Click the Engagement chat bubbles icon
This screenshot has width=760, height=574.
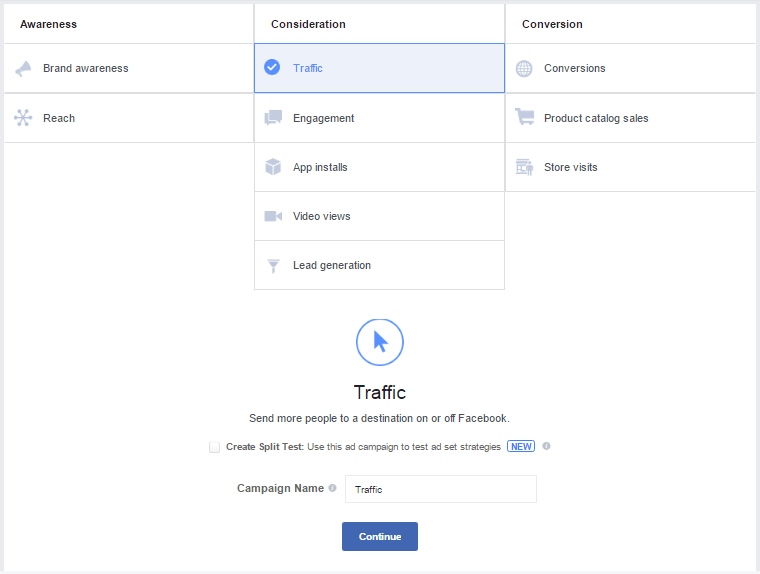click(x=273, y=118)
